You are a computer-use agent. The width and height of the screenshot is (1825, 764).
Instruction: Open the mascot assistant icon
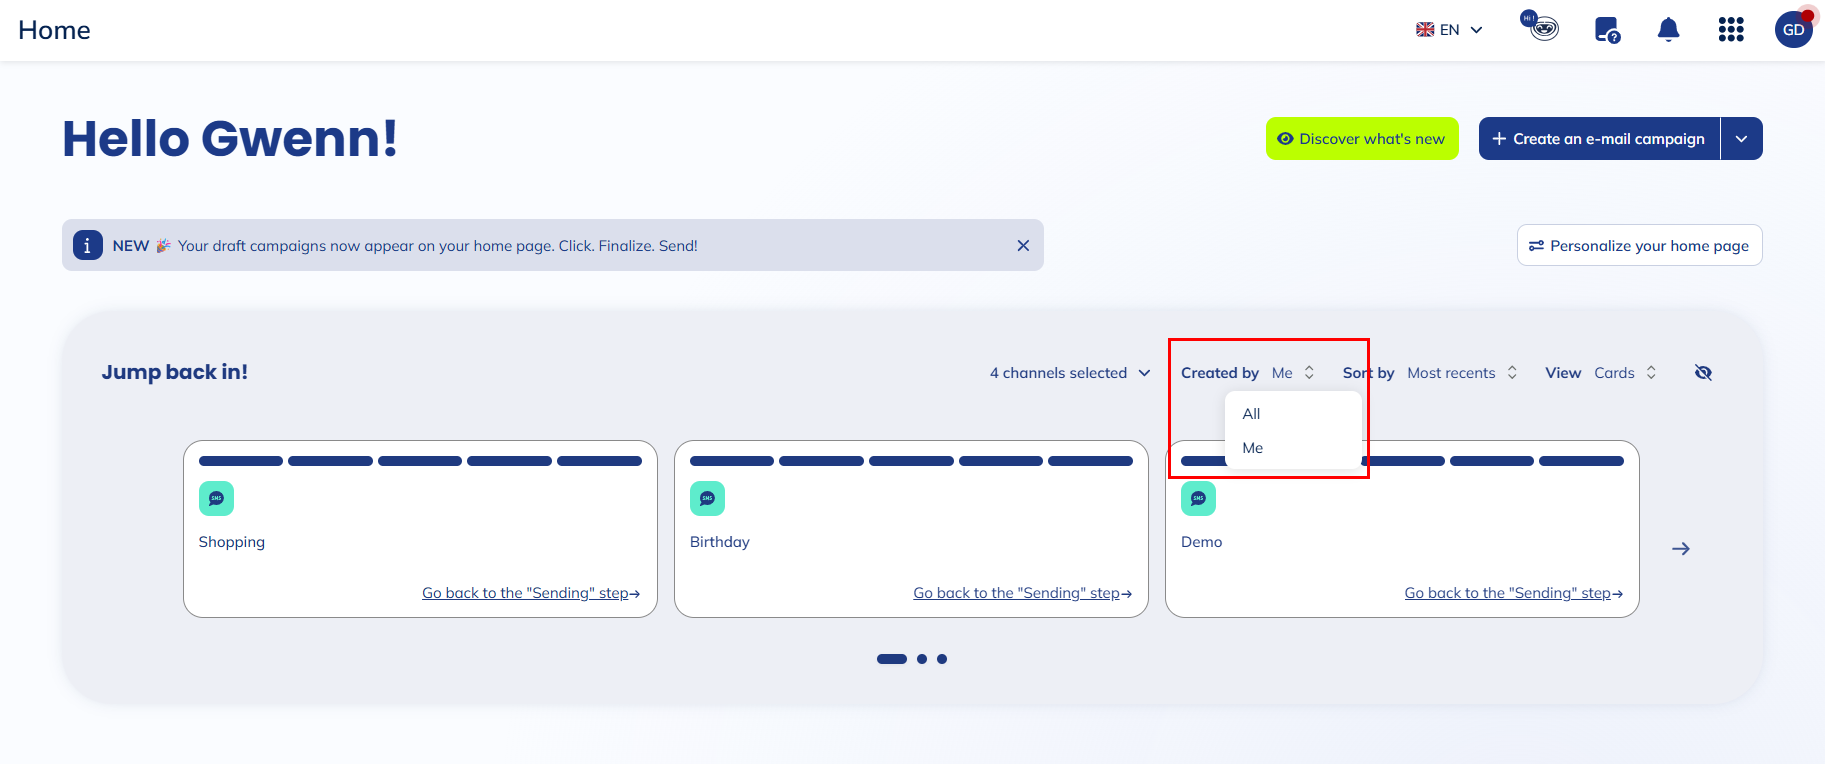(1542, 28)
